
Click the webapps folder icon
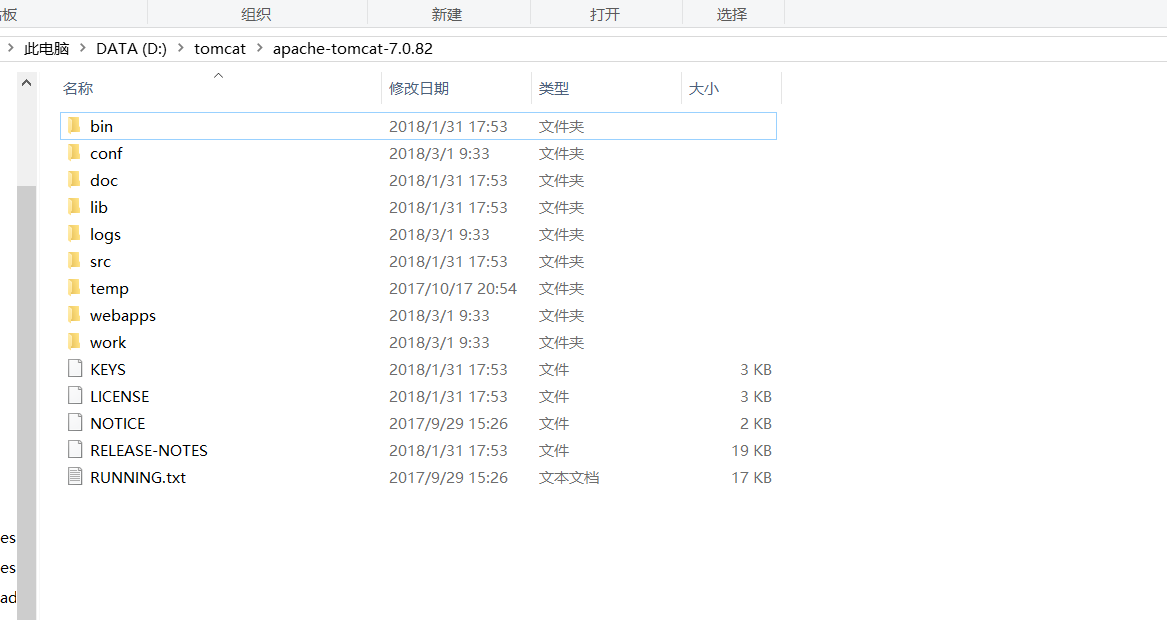(74, 315)
